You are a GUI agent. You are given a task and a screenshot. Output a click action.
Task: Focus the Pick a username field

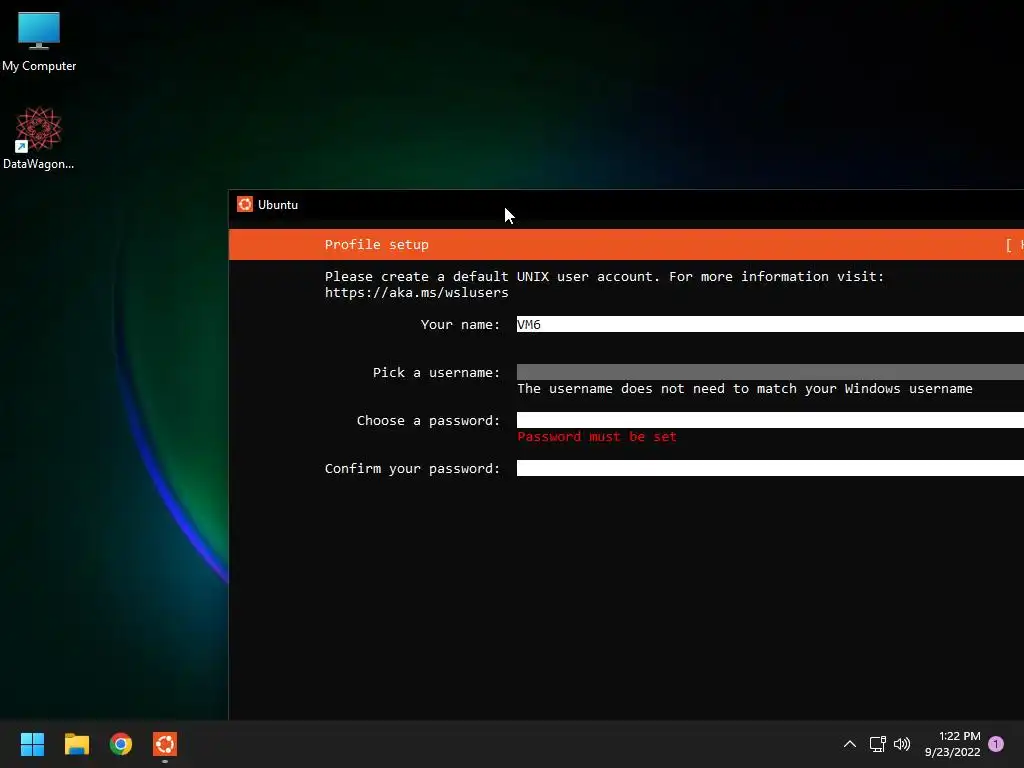tap(770, 372)
